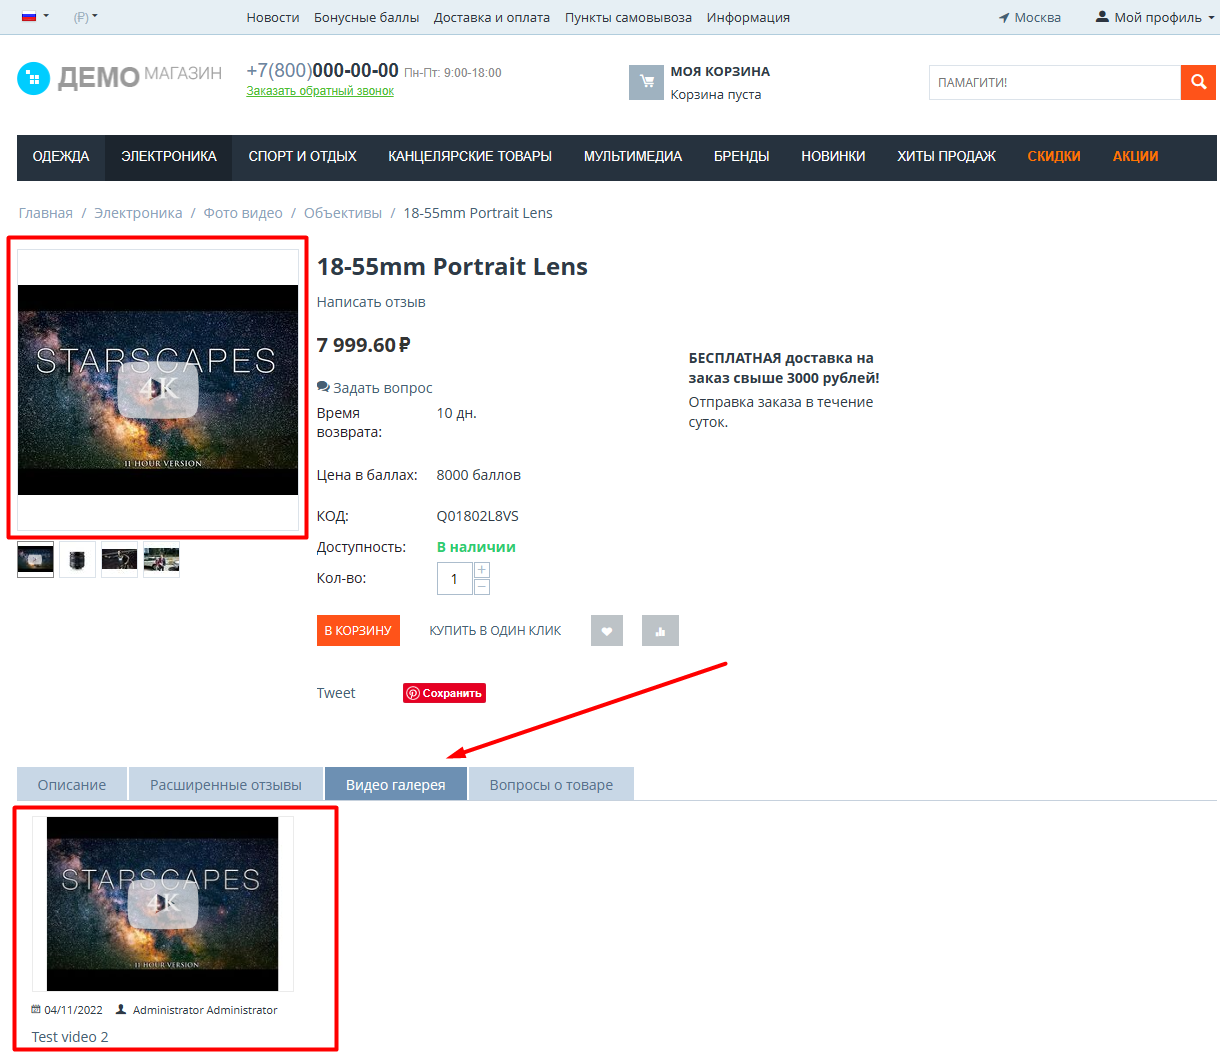1220x1054 pixels.
Task: Click the Pinterest Сохранить button
Action: click(x=444, y=693)
